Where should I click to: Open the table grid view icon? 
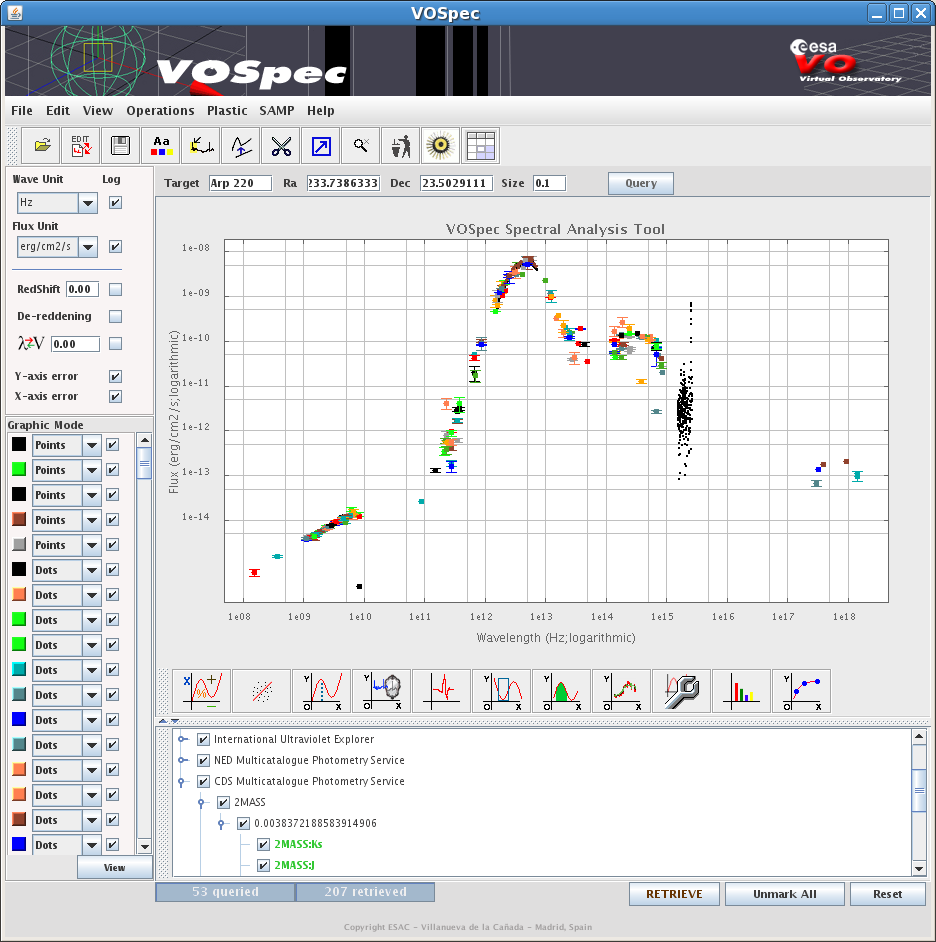pyautogui.click(x=481, y=145)
